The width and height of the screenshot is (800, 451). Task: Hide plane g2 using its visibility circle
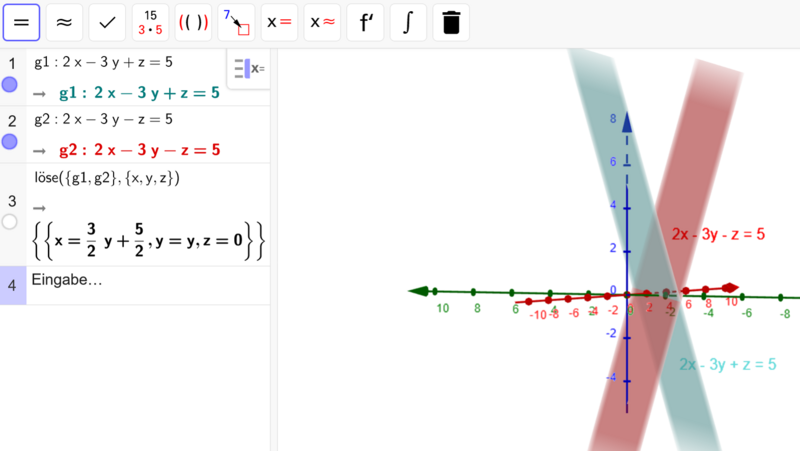click(x=10, y=142)
